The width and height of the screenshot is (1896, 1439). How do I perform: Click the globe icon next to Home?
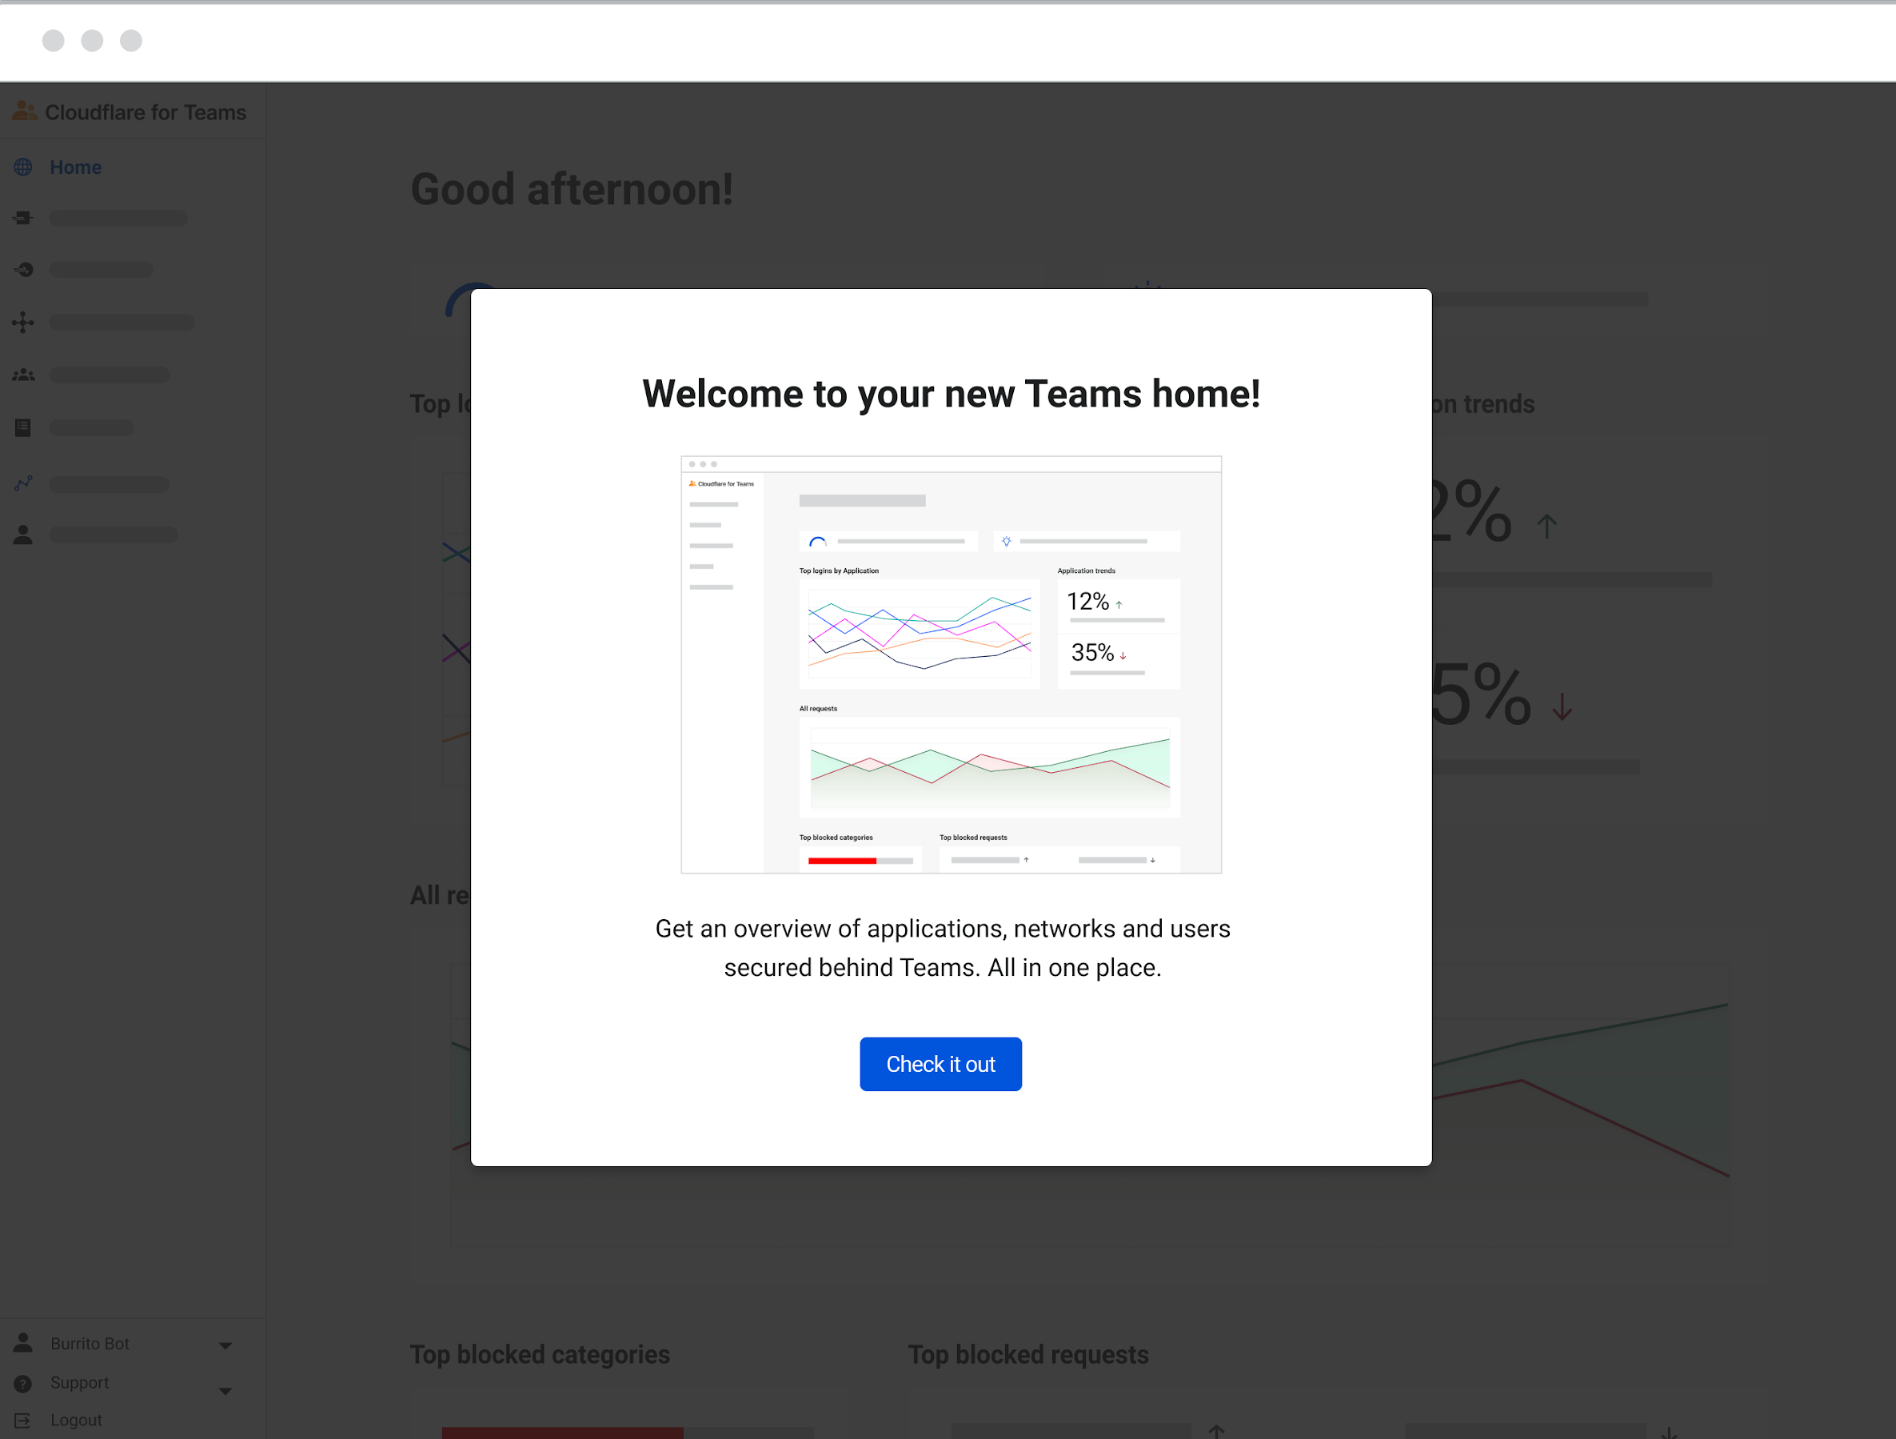[x=23, y=167]
